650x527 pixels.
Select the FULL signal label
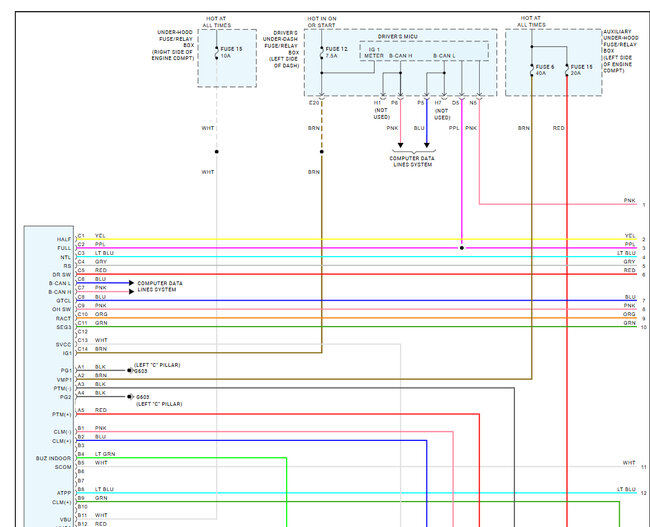point(64,248)
